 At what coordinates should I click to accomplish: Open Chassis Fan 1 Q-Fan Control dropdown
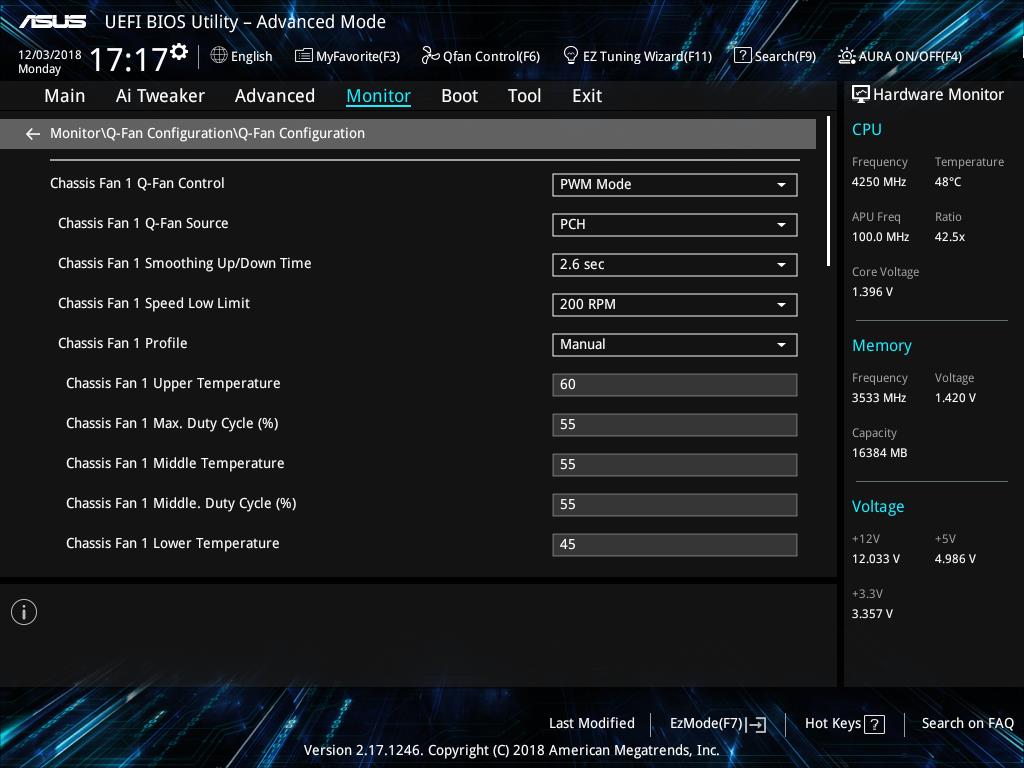tap(675, 185)
